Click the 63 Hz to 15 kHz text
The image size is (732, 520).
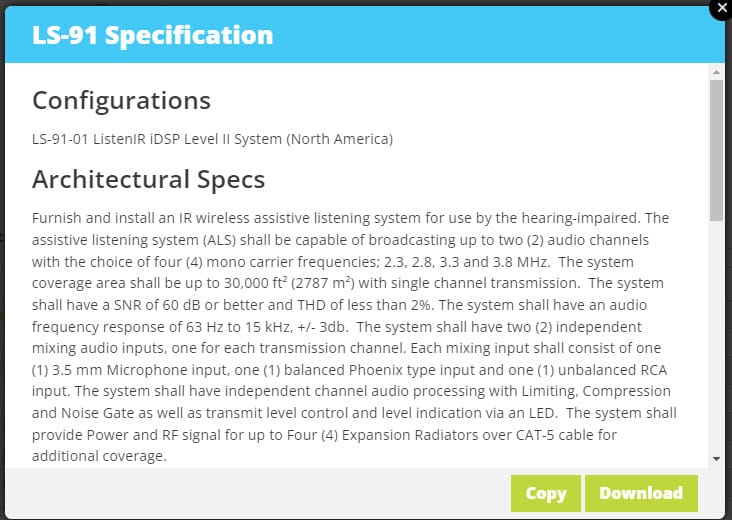[239, 327]
